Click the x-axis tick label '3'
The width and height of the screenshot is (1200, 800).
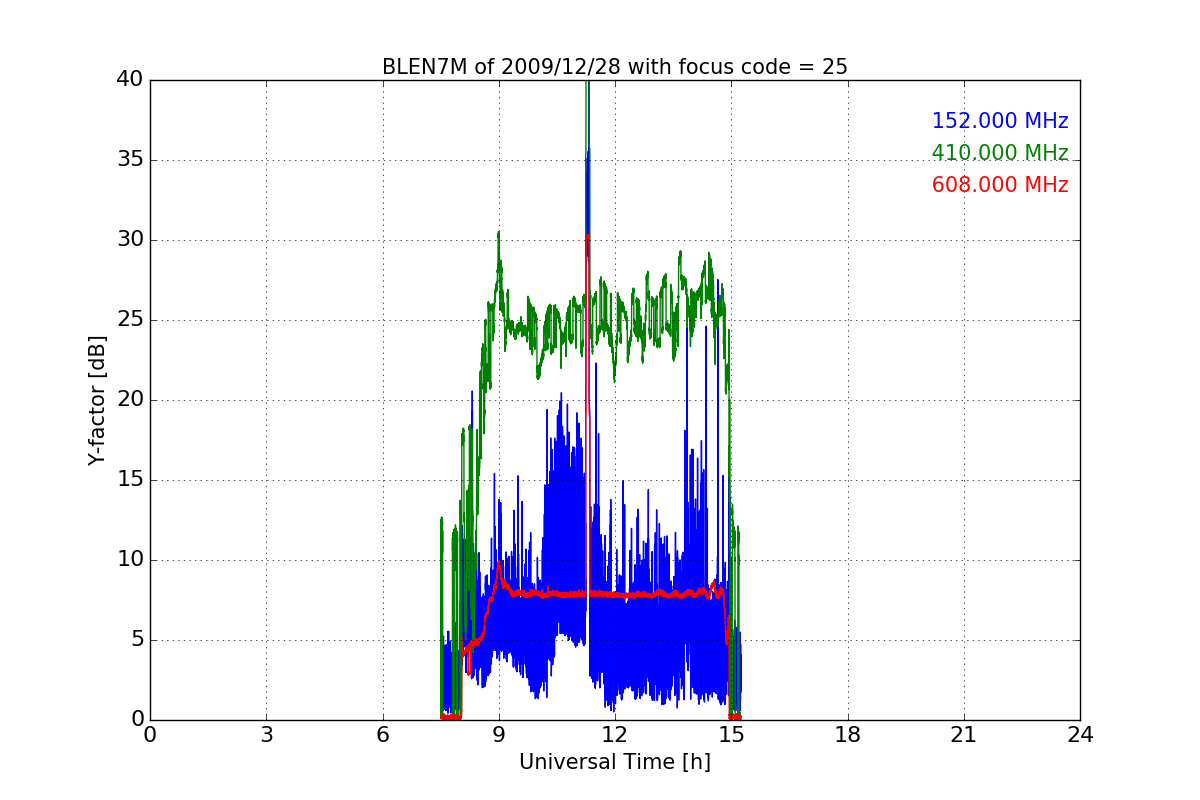point(266,735)
